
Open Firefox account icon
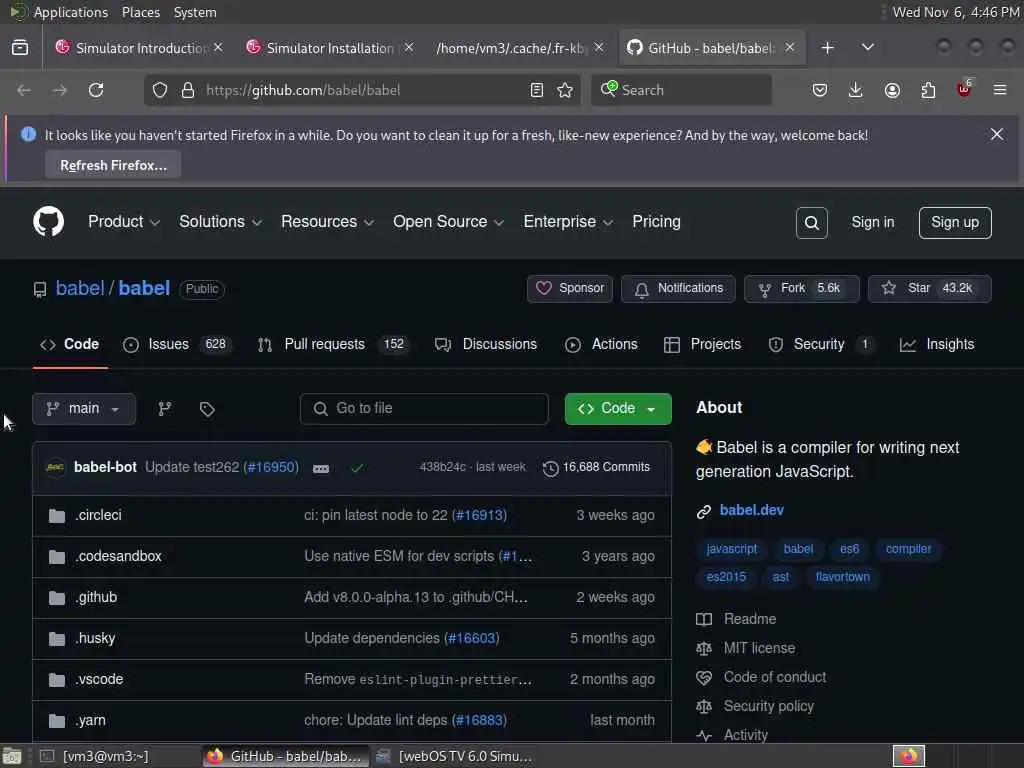892,90
